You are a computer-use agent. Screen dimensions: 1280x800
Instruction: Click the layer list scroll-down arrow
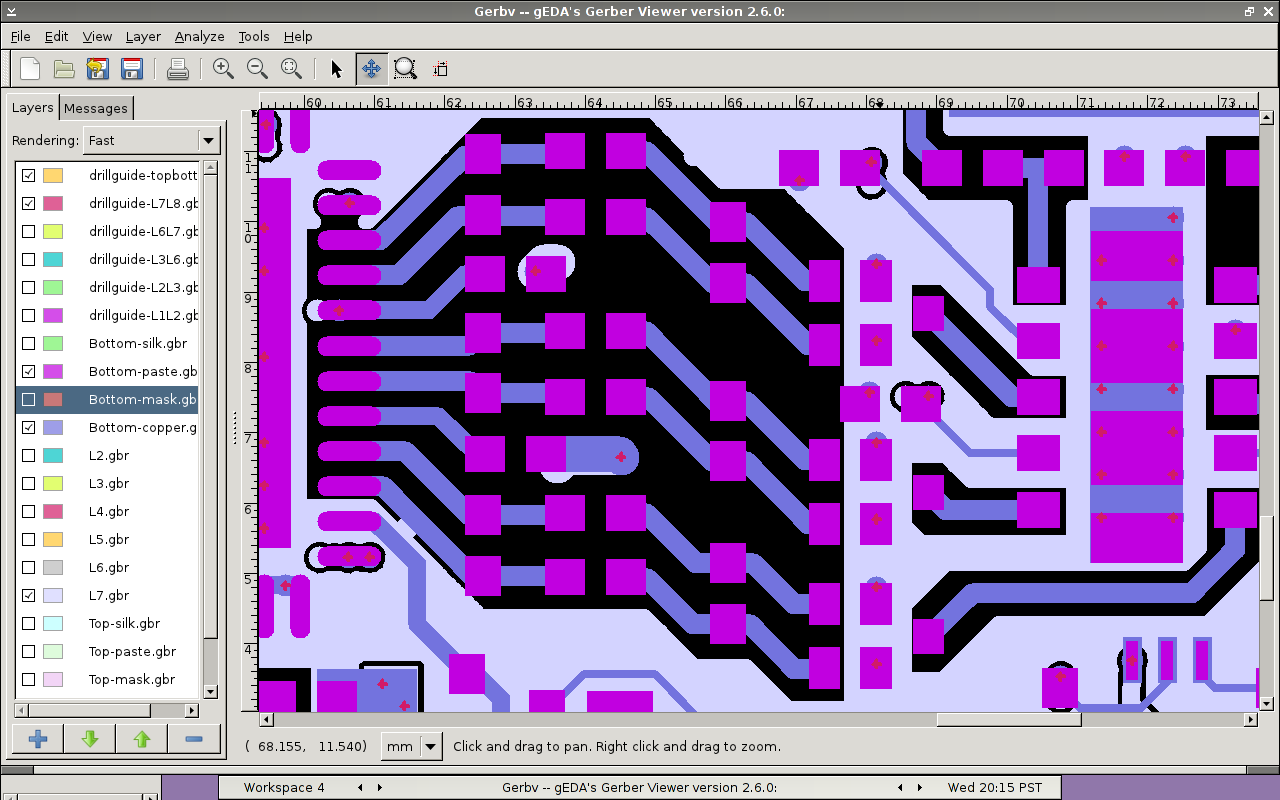click(210, 691)
